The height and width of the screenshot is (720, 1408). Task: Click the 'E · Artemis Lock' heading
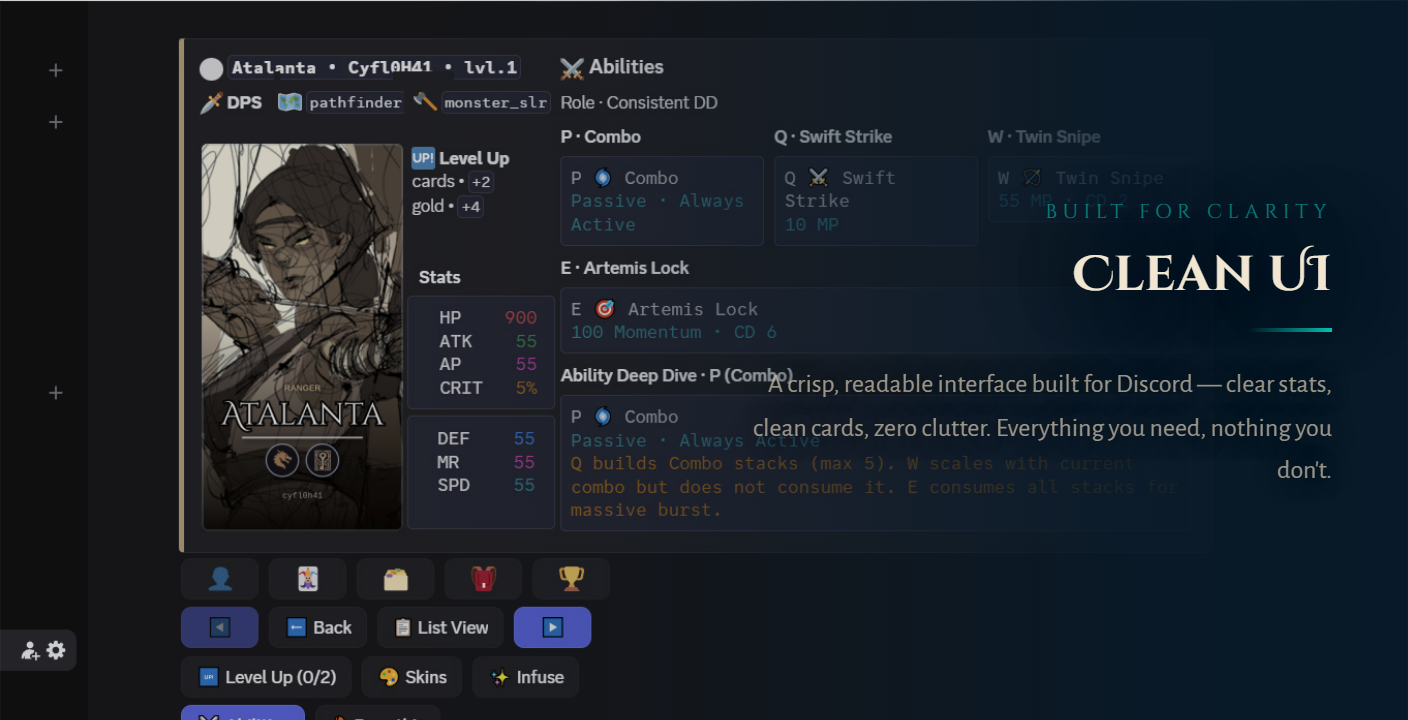coord(625,268)
